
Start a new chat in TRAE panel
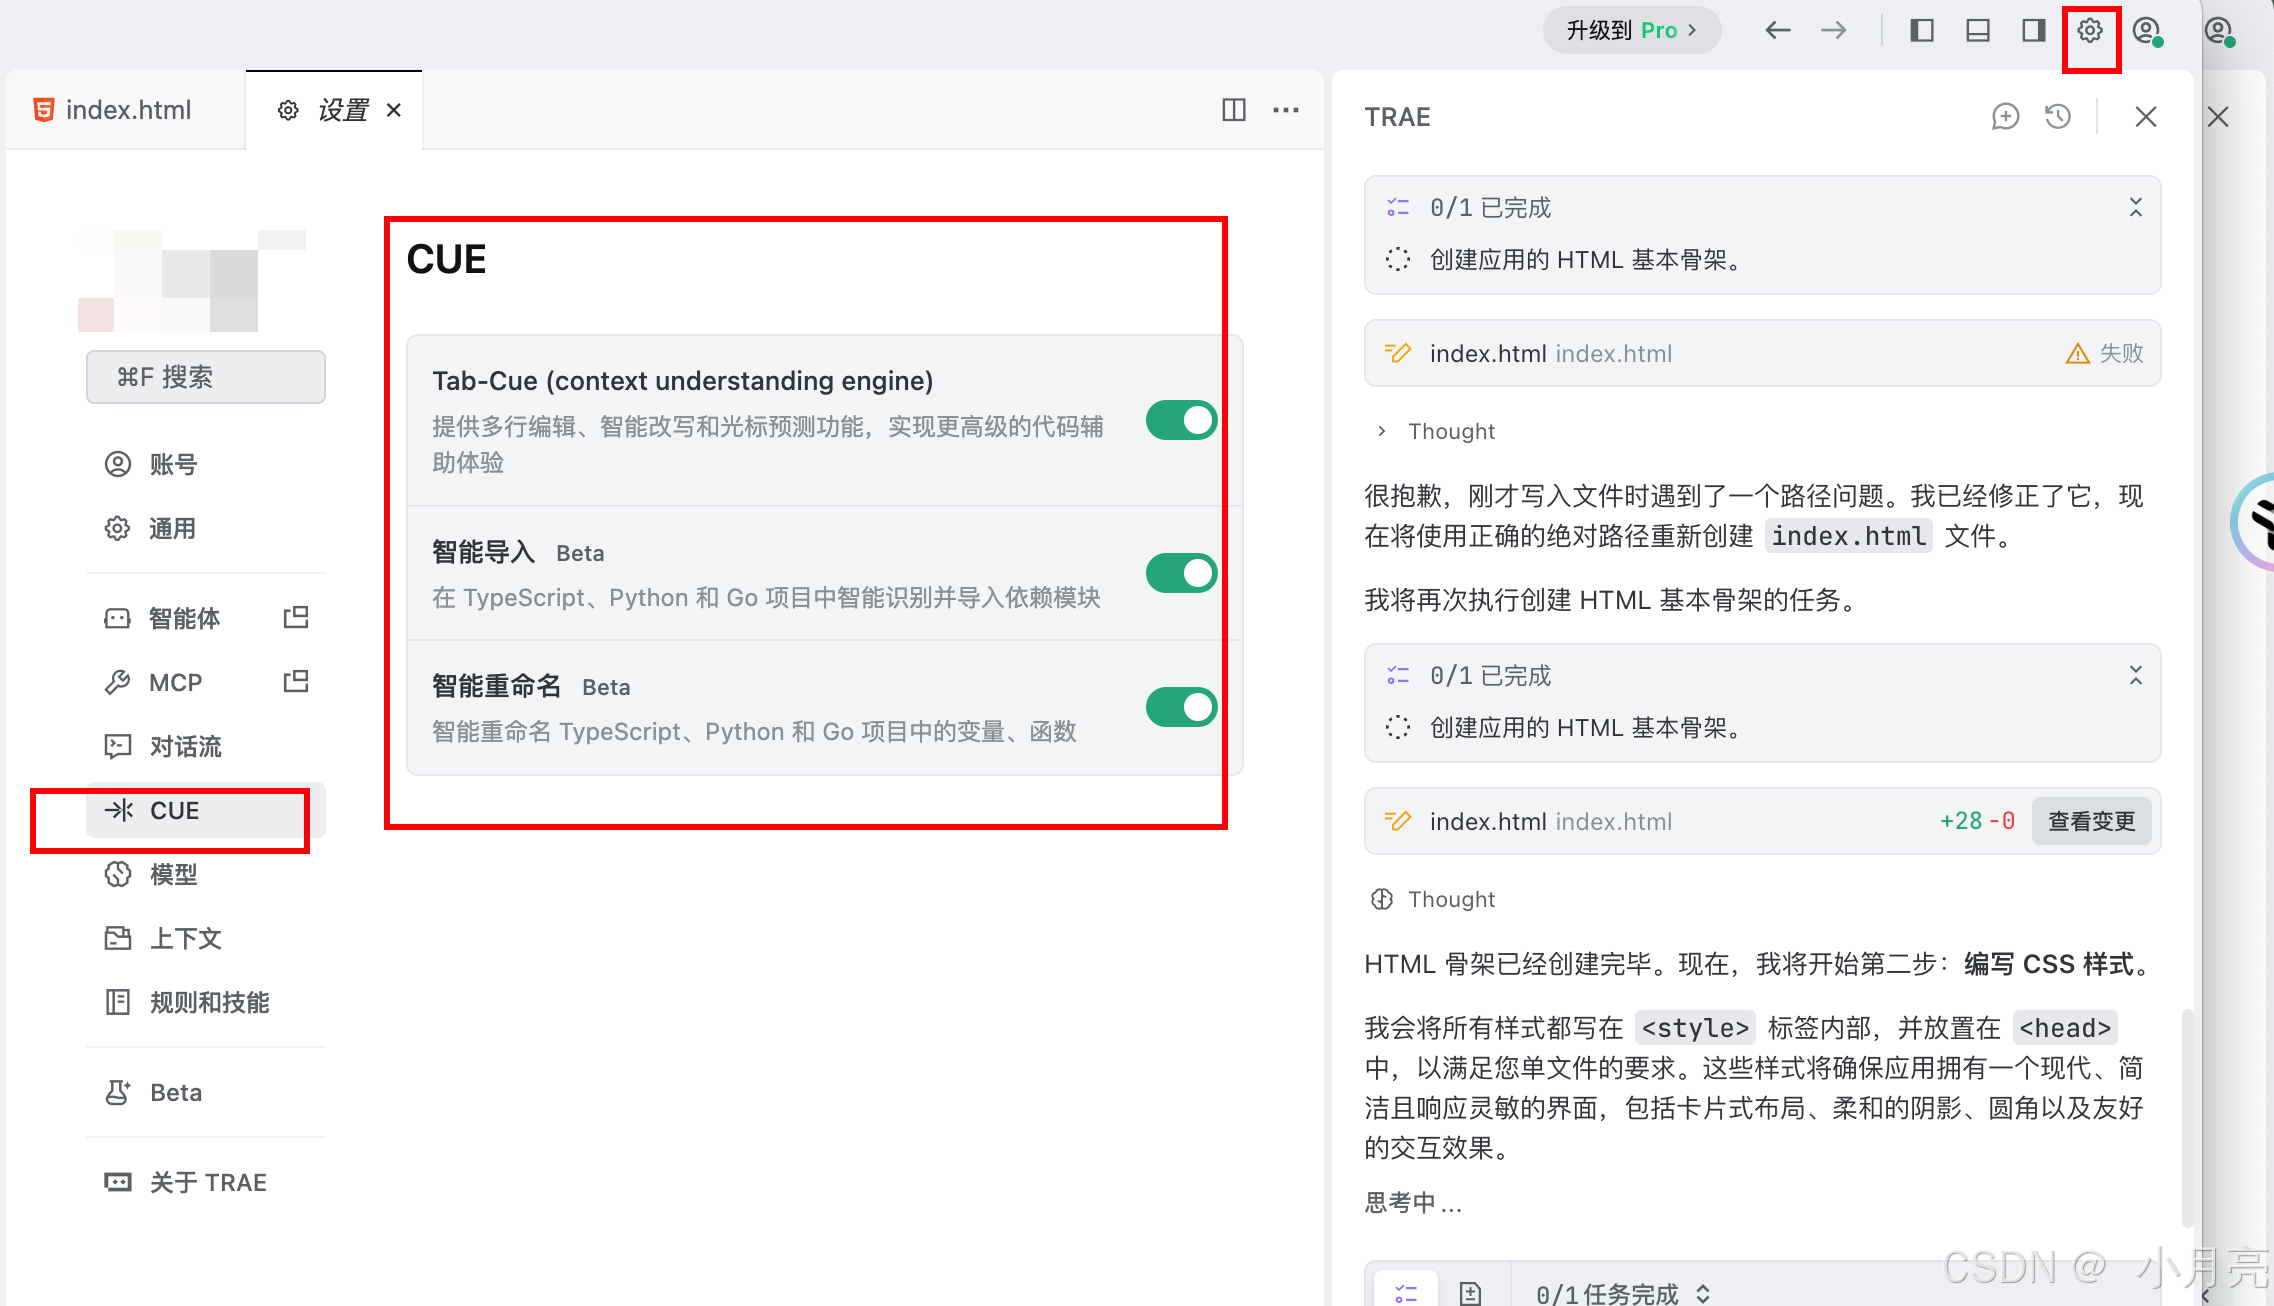pos(2005,117)
